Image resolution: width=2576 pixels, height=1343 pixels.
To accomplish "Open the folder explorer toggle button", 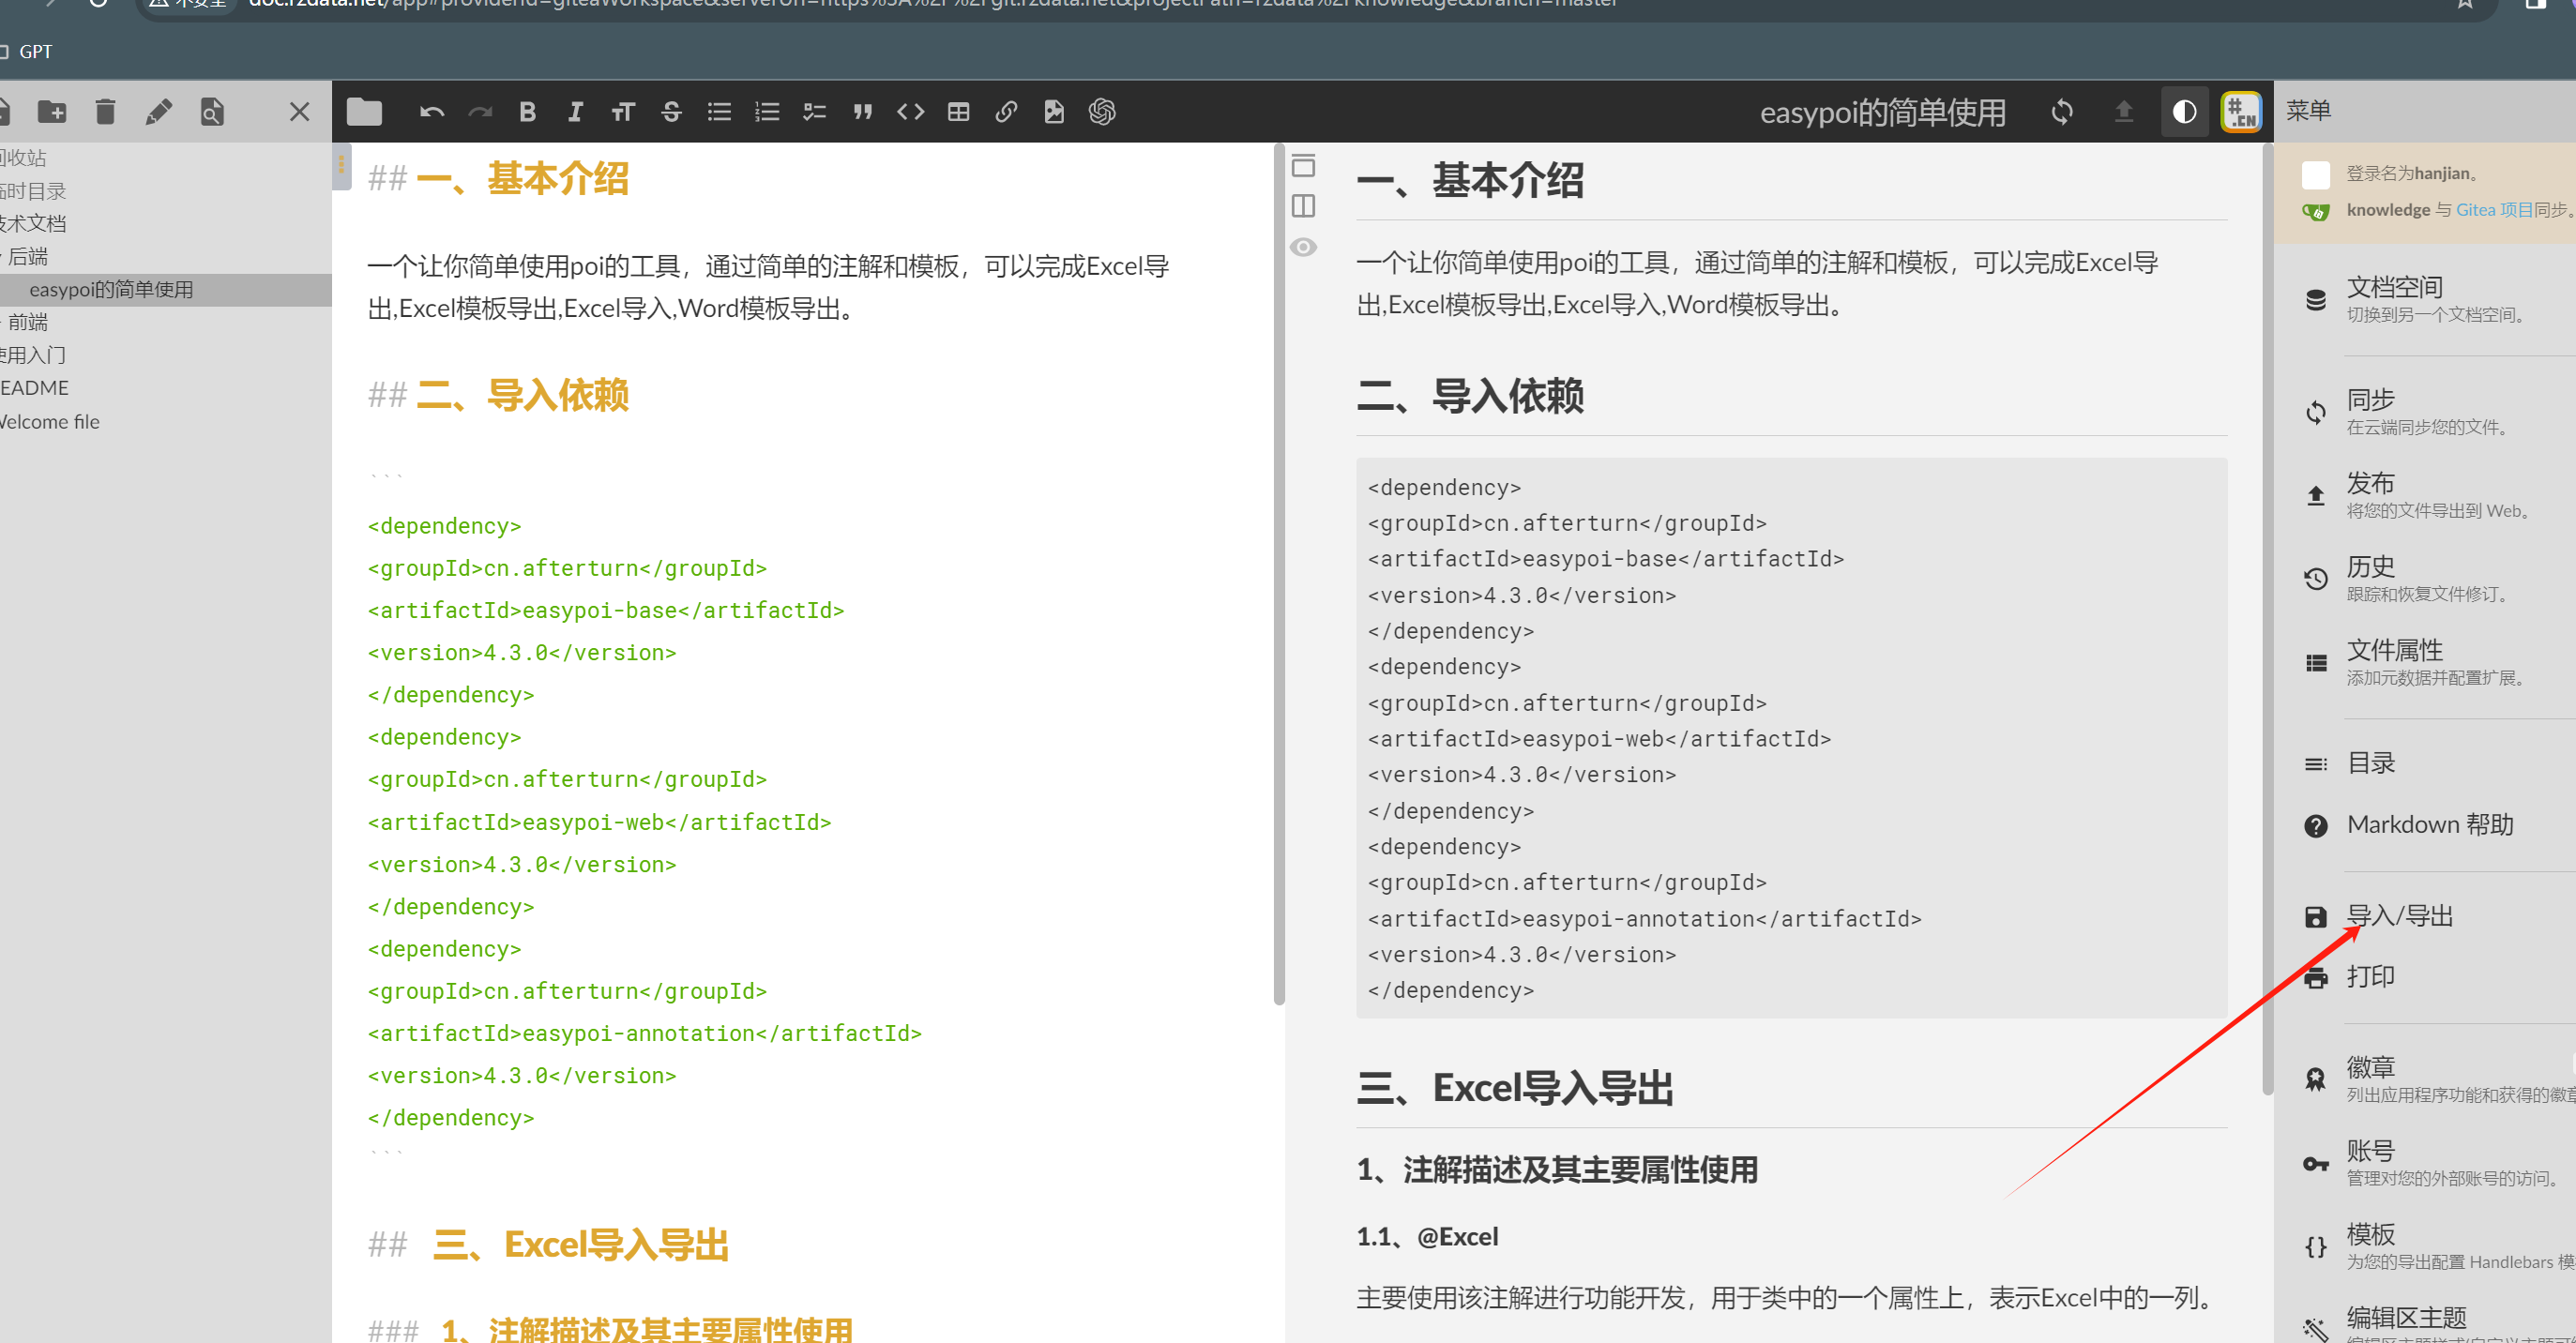I will [x=364, y=112].
